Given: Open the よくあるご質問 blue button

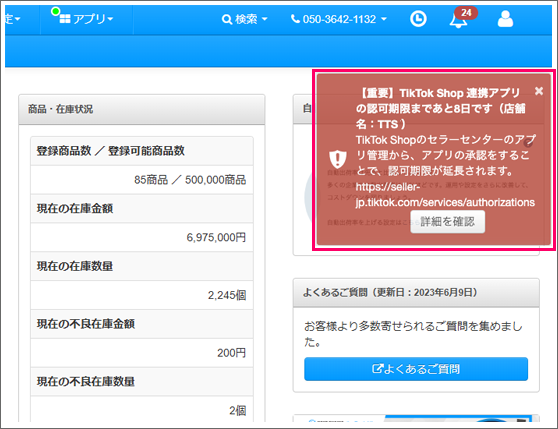Looking at the screenshot, I should click(x=416, y=369).
